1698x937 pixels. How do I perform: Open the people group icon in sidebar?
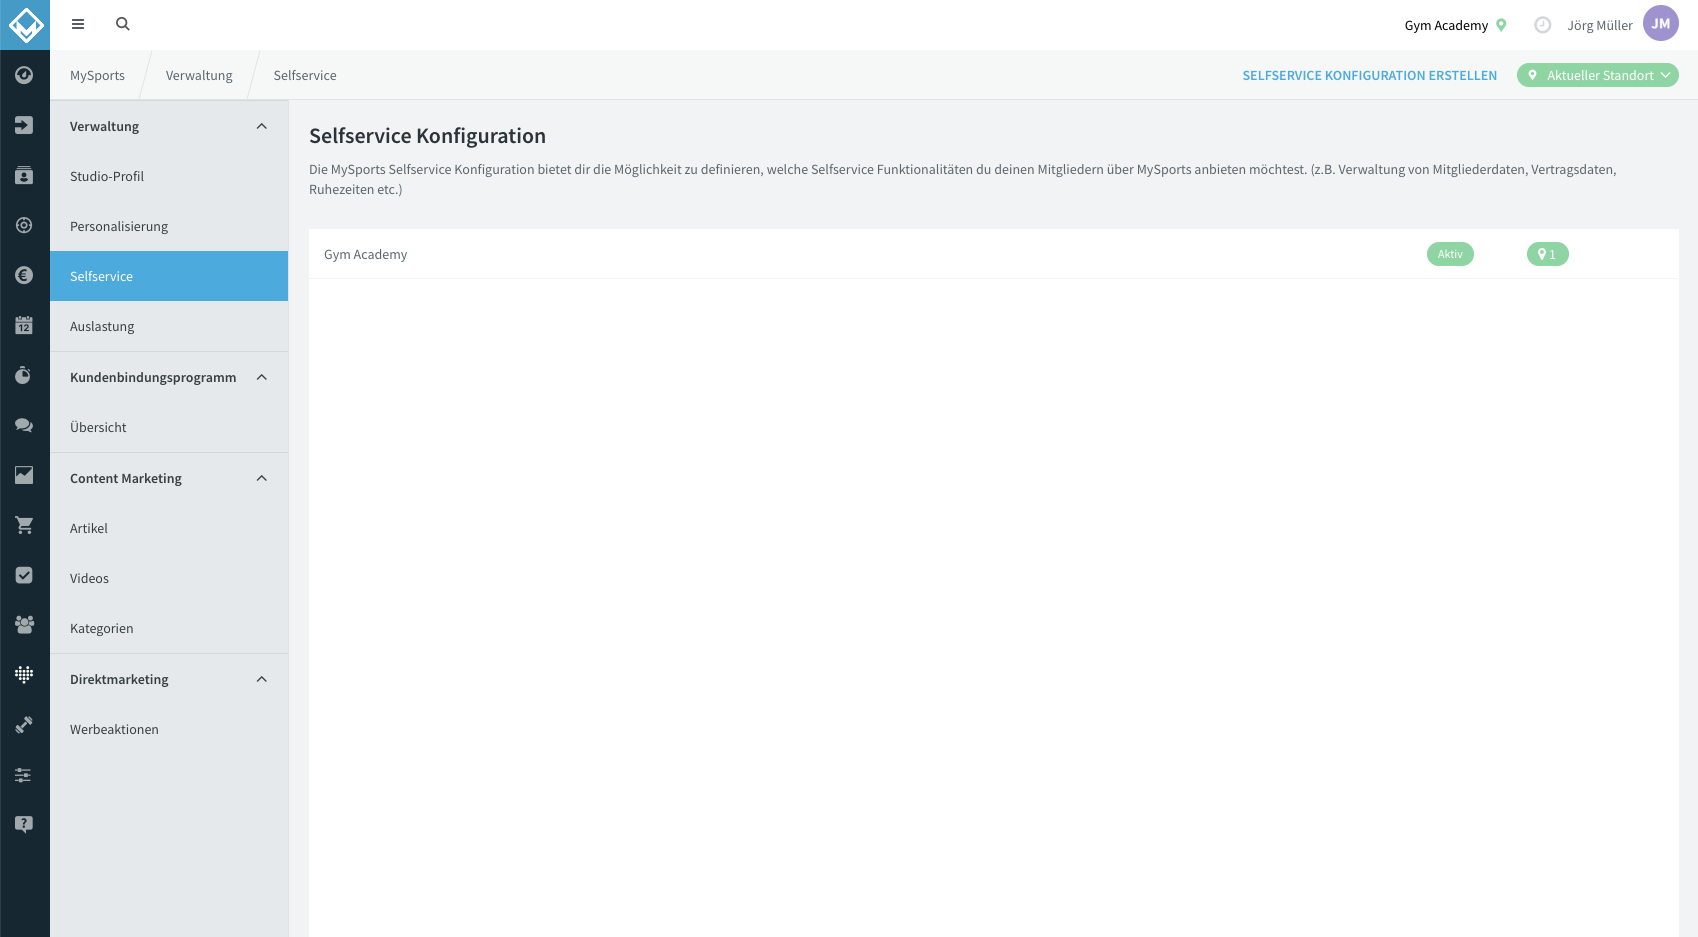pyautogui.click(x=24, y=625)
